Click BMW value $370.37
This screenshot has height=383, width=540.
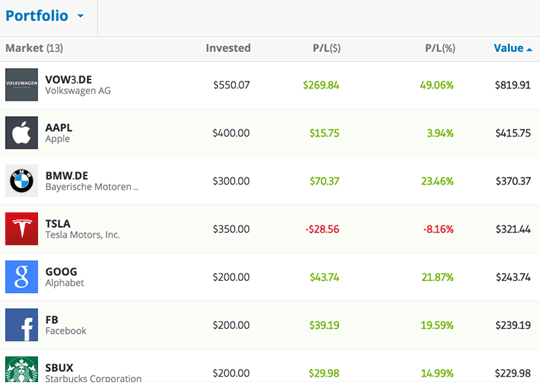[513, 181]
